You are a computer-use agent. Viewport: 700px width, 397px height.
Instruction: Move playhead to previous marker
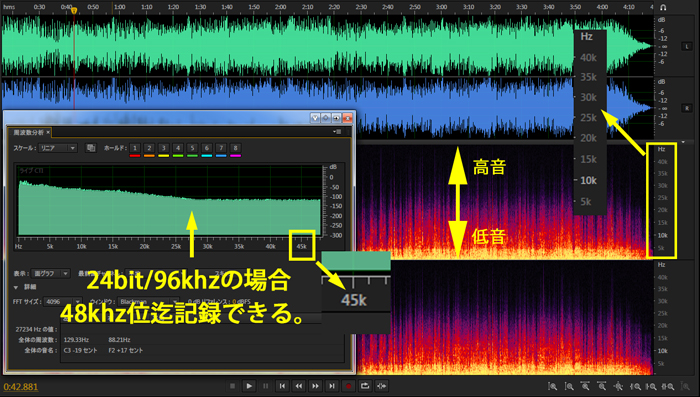(x=282, y=386)
